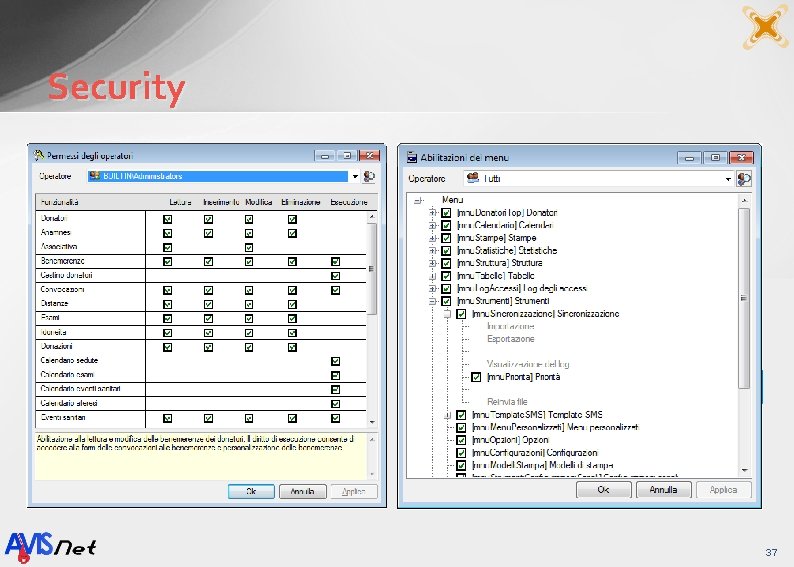Click Annulla in Permessi degli operatori window
794x567 pixels.
point(302,492)
